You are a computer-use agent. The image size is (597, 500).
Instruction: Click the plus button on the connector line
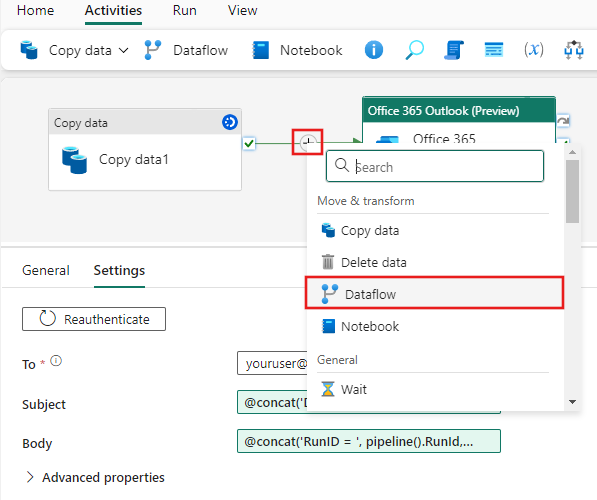308,142
